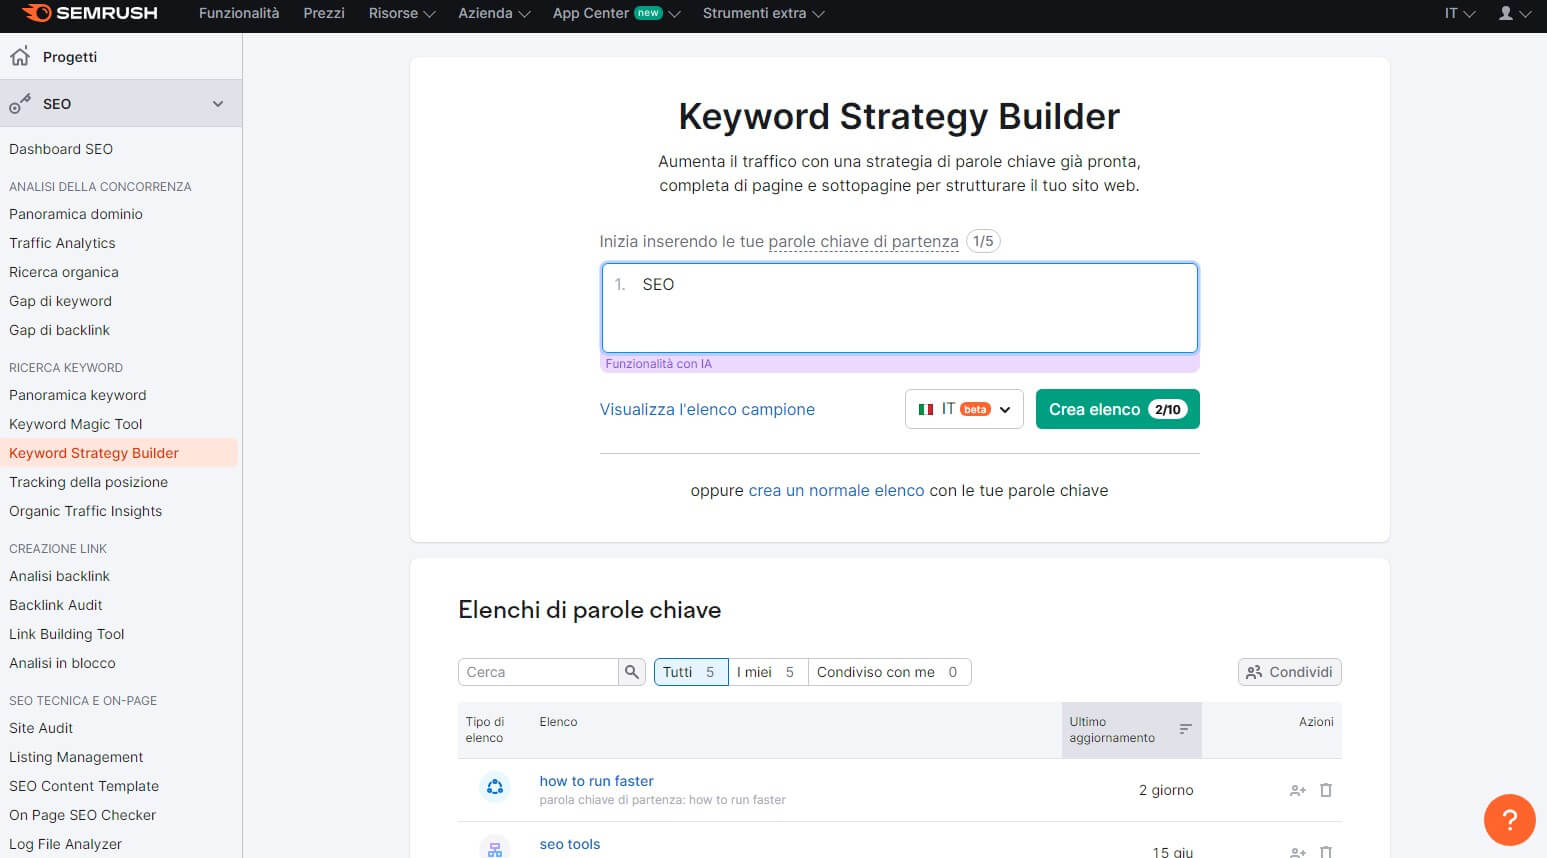The image size is (1547, 858).
Task: Open the seo tools list
Action: 570,844
